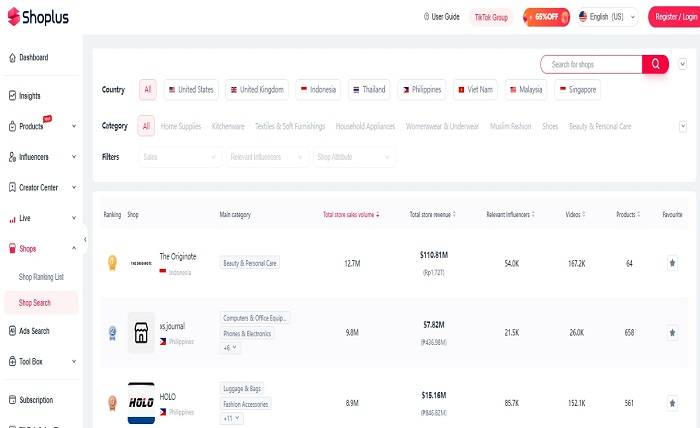This screenshot has width=700, height=428.
Task: Open Shop Ranking List submenu item
Action: click(41, 276)
